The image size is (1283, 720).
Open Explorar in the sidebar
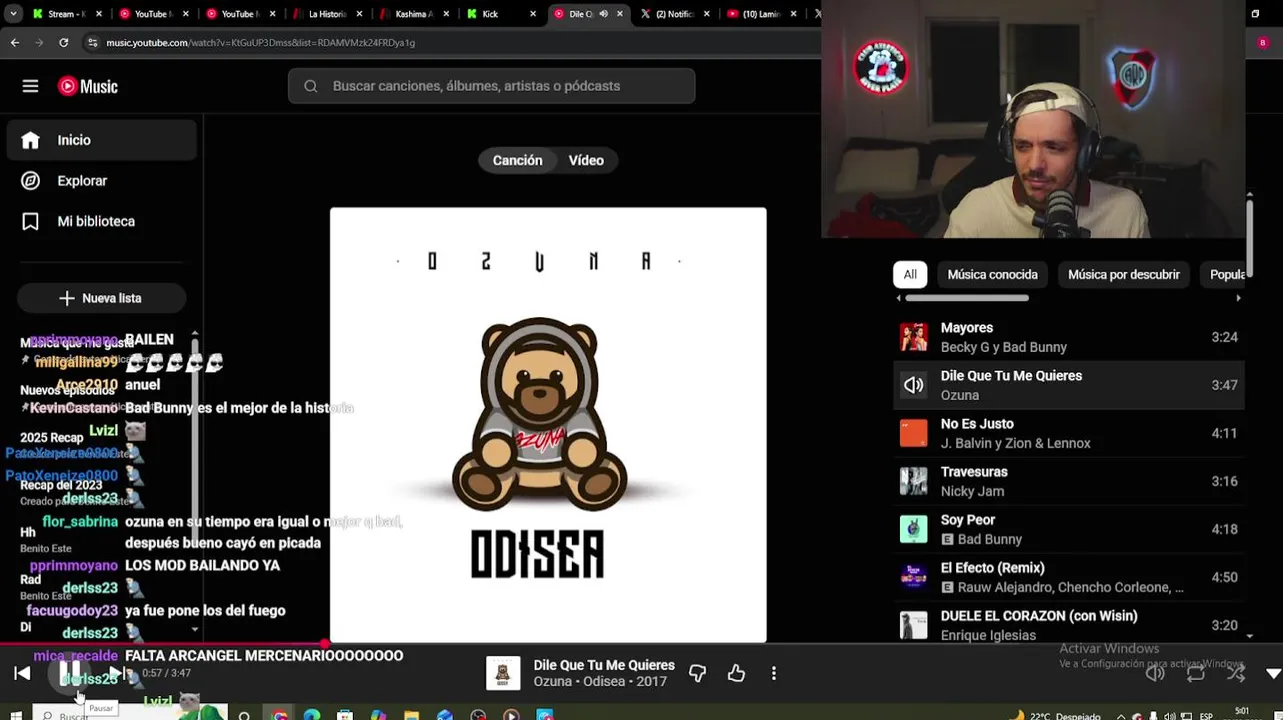point(101,181)
